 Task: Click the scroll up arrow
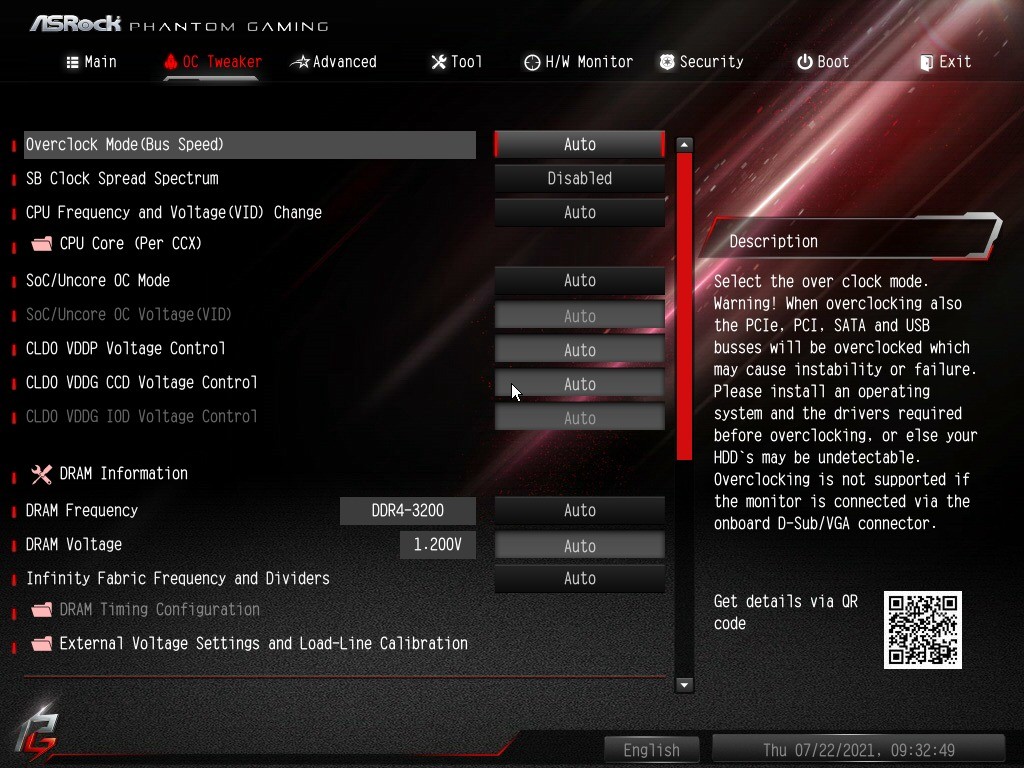[x=684, y=144]
